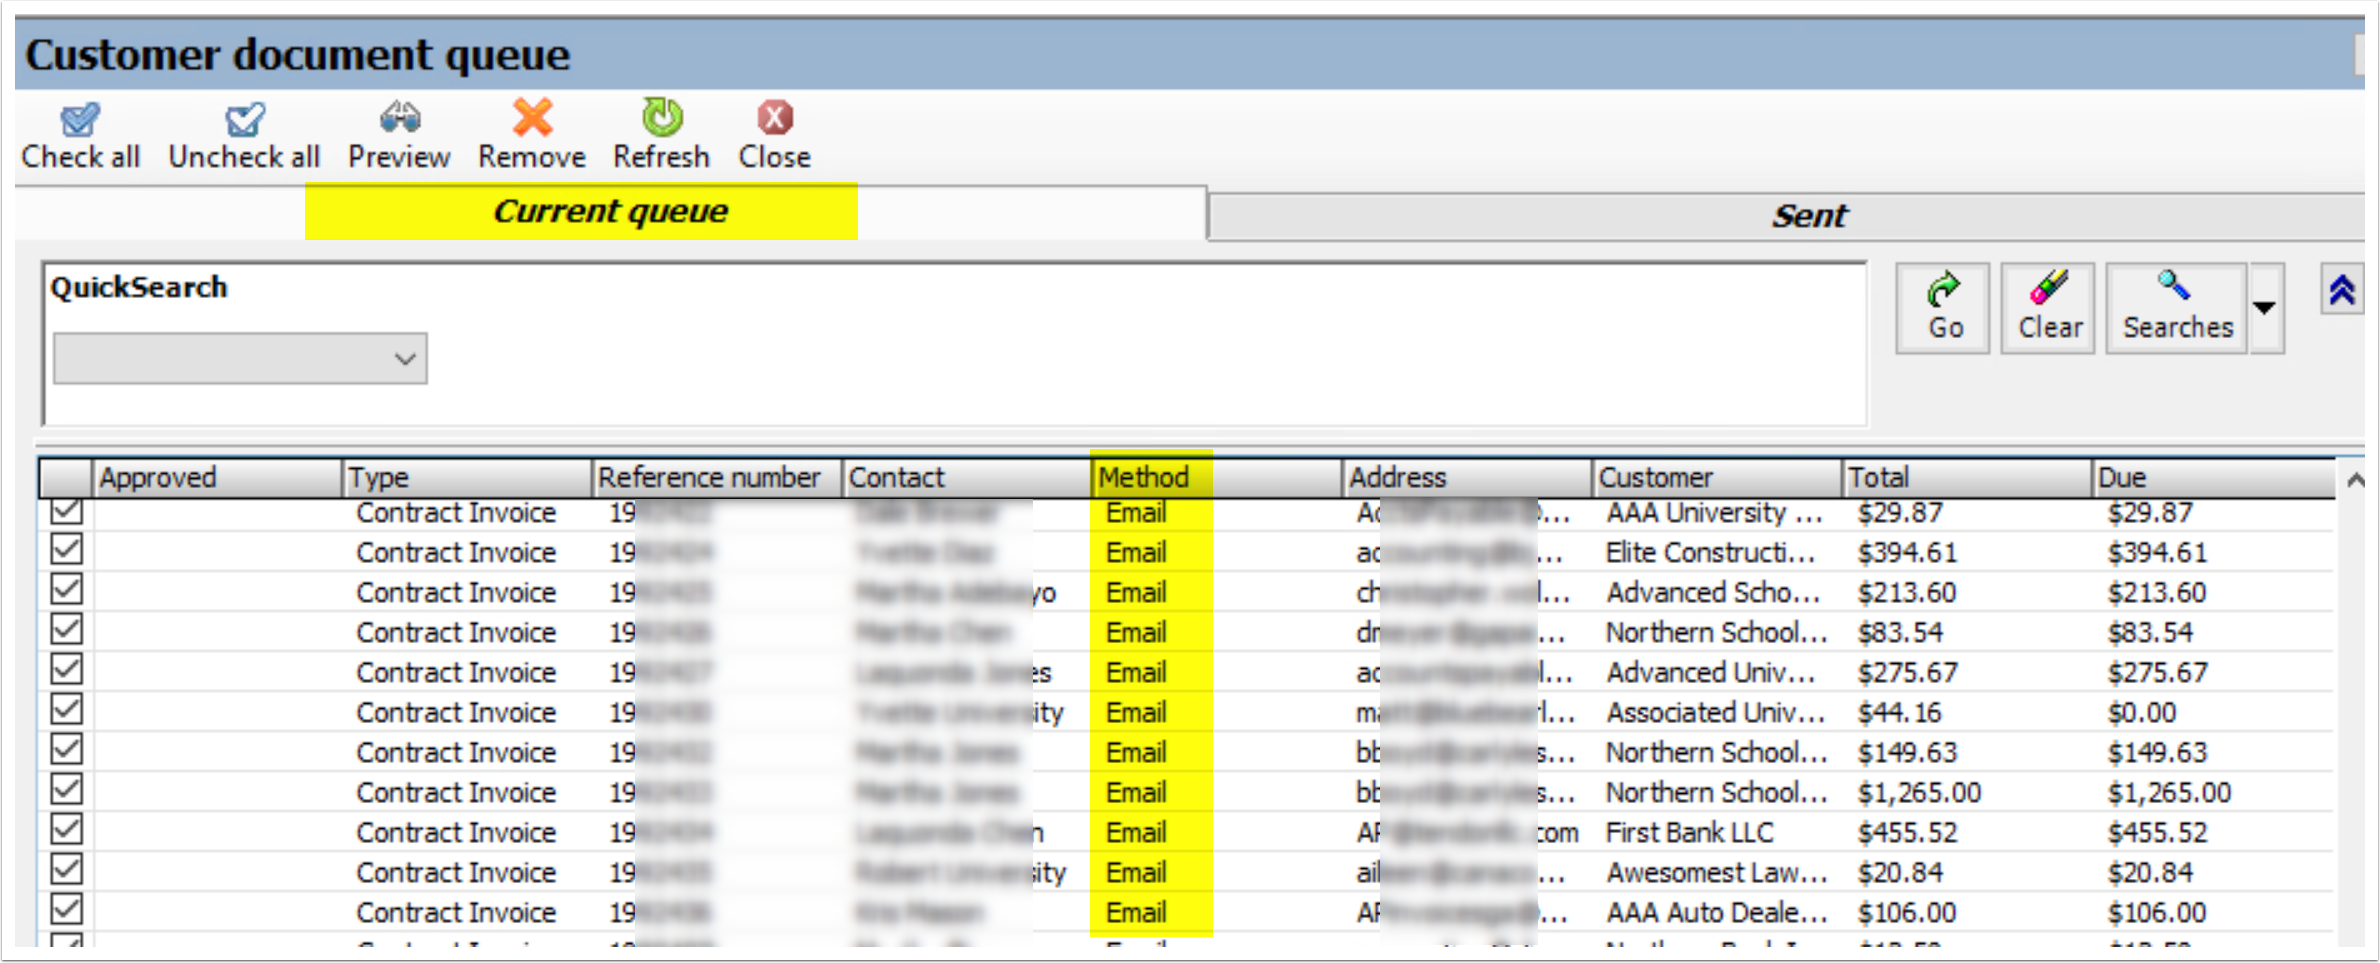Image resolution: width=2380 pixels, height=963 pixels.
Task: Click the scrollbar up arrow
Action: tap(2355, 477)
